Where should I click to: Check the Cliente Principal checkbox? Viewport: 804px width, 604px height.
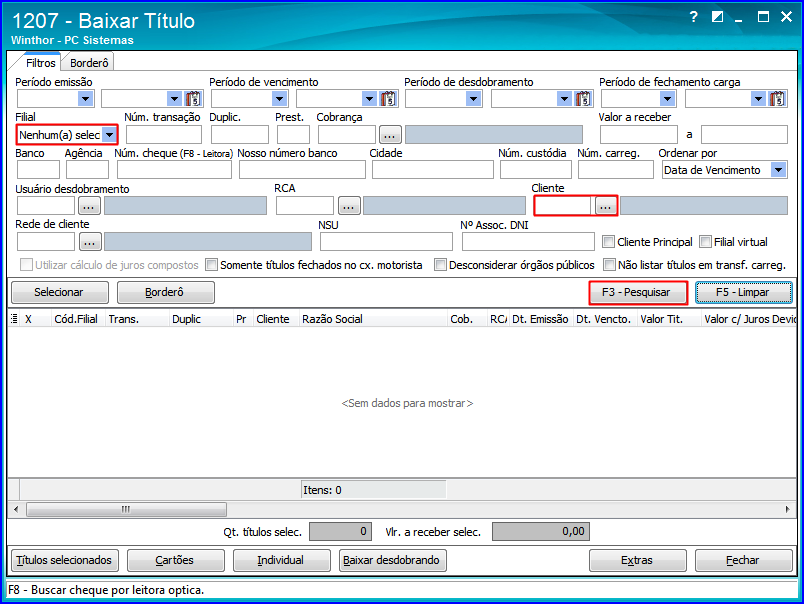point(608,241)
